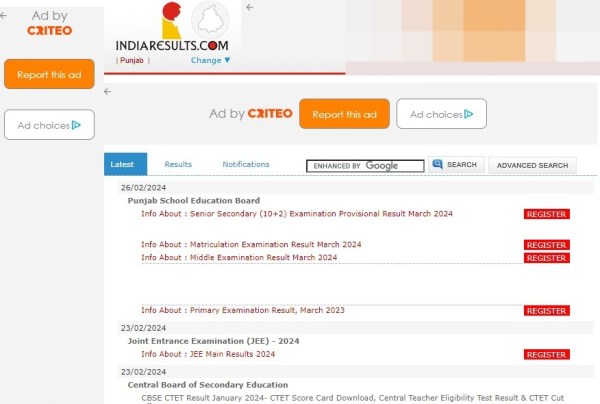Click the 26/02/2024 date row
The image size is (600, 404).
pos(355,187)
